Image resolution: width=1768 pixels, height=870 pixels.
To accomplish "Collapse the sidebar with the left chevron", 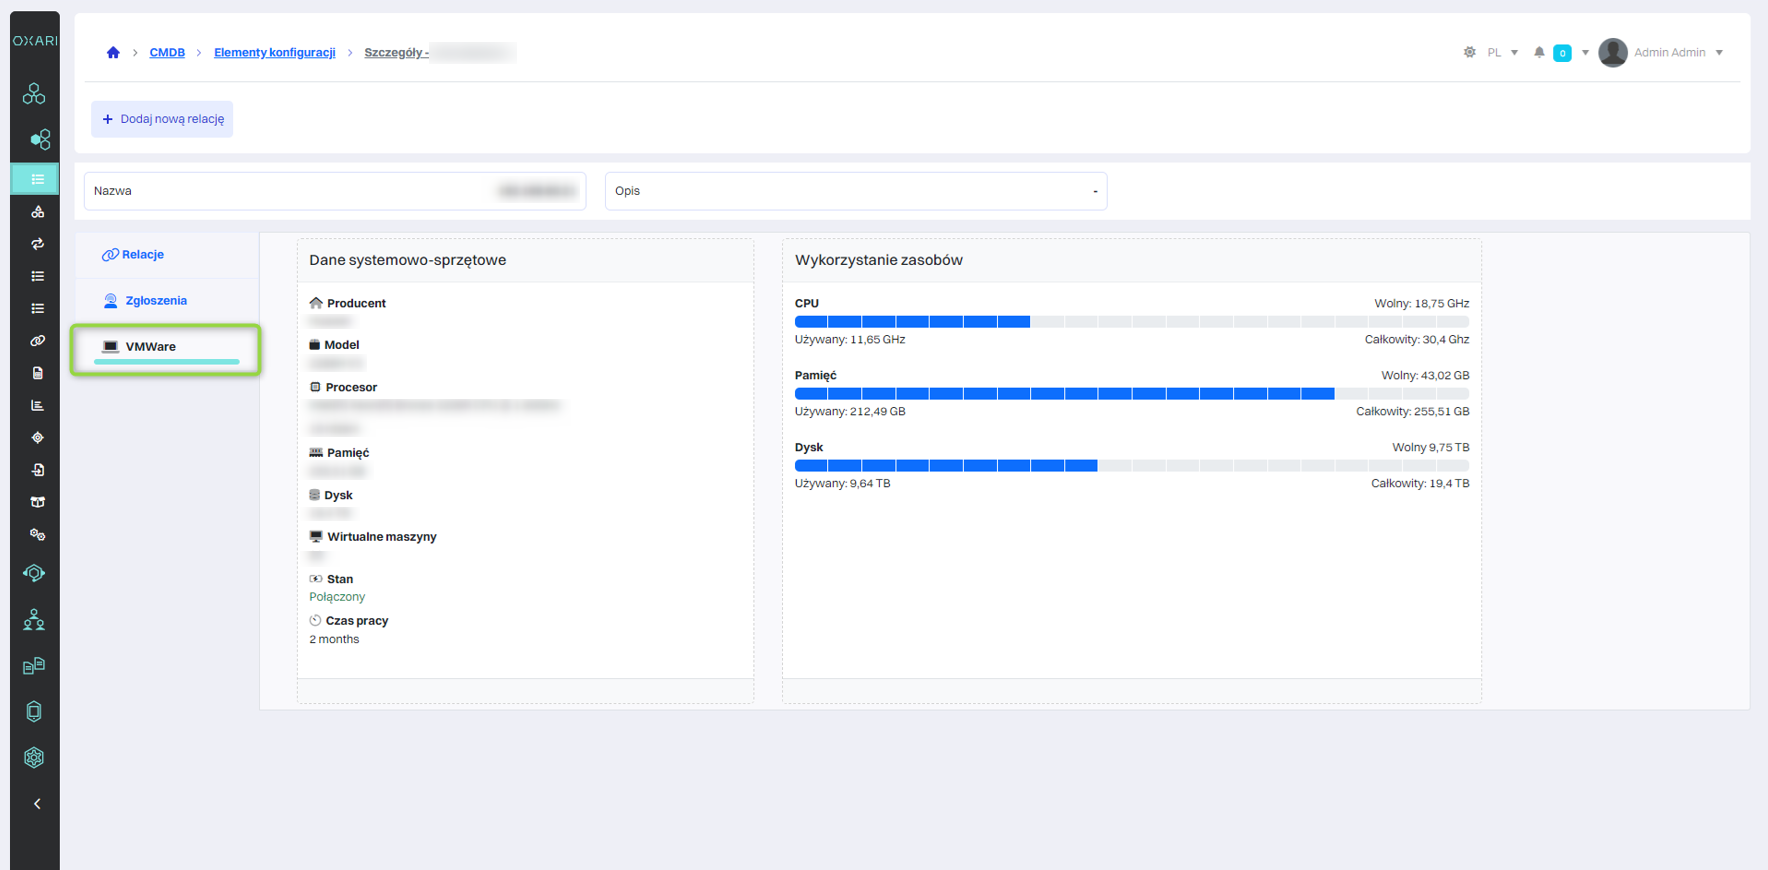I will point(37,804).
